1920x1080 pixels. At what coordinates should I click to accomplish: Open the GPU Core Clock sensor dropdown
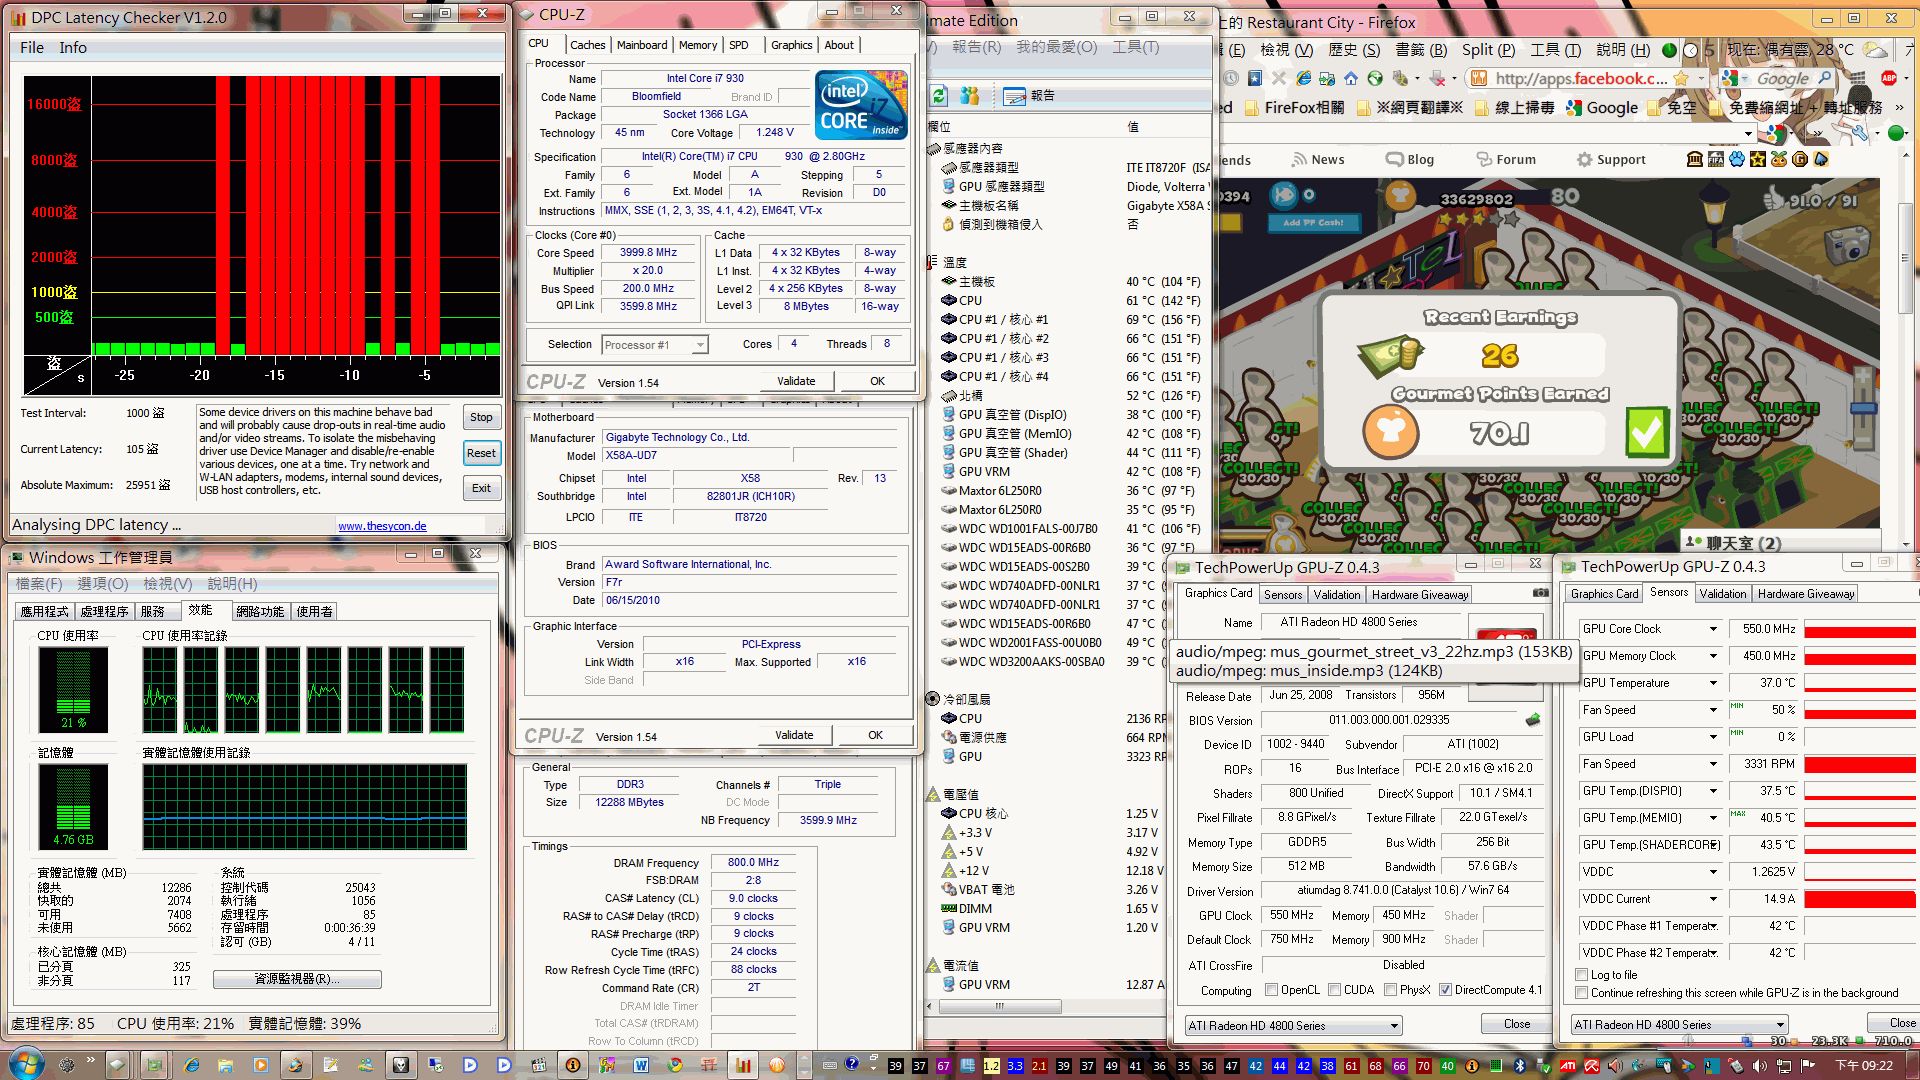click(1713, 629)
